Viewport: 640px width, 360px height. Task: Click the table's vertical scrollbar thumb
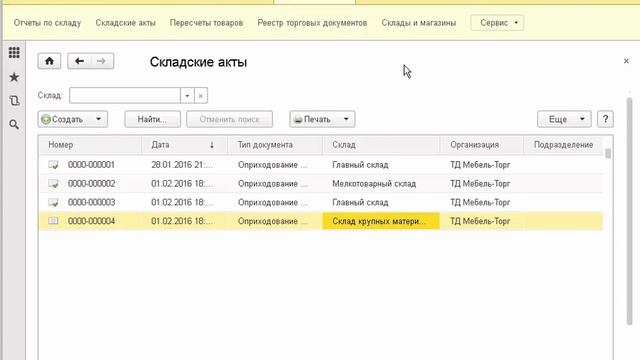point(608,153)
